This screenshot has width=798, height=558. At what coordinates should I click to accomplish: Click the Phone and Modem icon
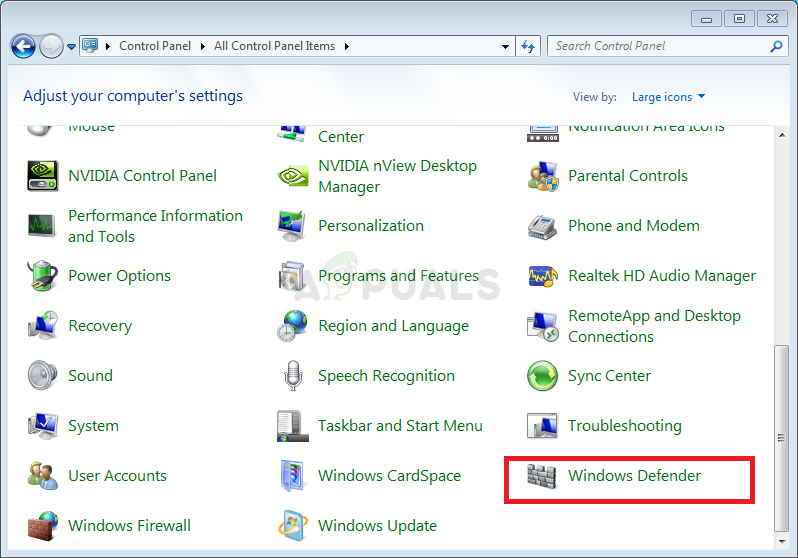[x=543, y=227]
